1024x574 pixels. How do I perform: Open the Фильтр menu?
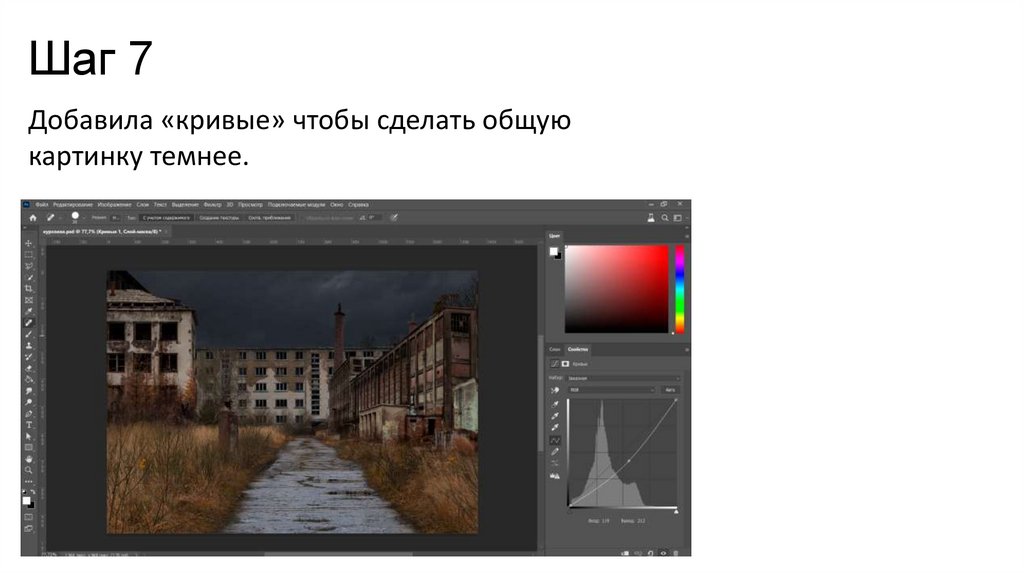pyautogui.click(x=212, y=204)
